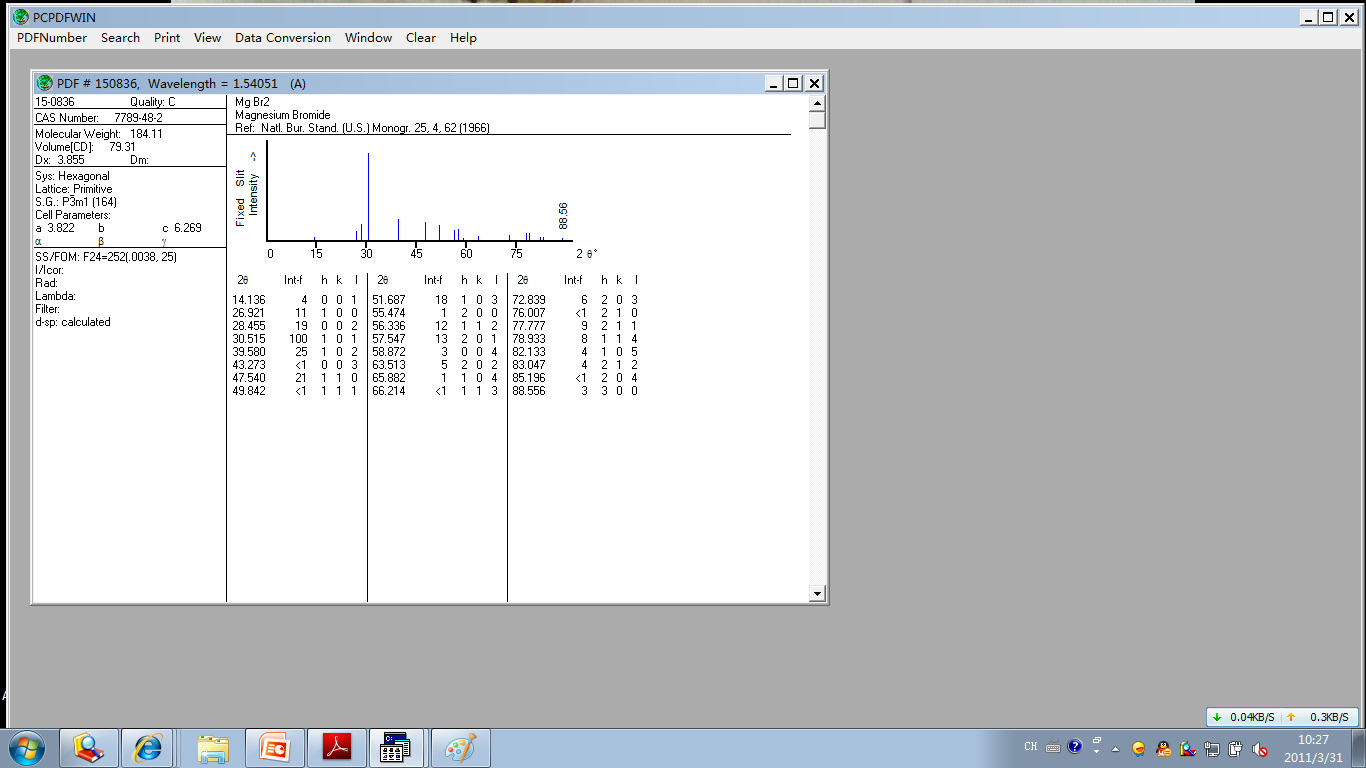The height and width of the screenshot is (768, 1366).
Task: Click the 'd-sp: calculated' line
Action: click(x=73, y=322)
